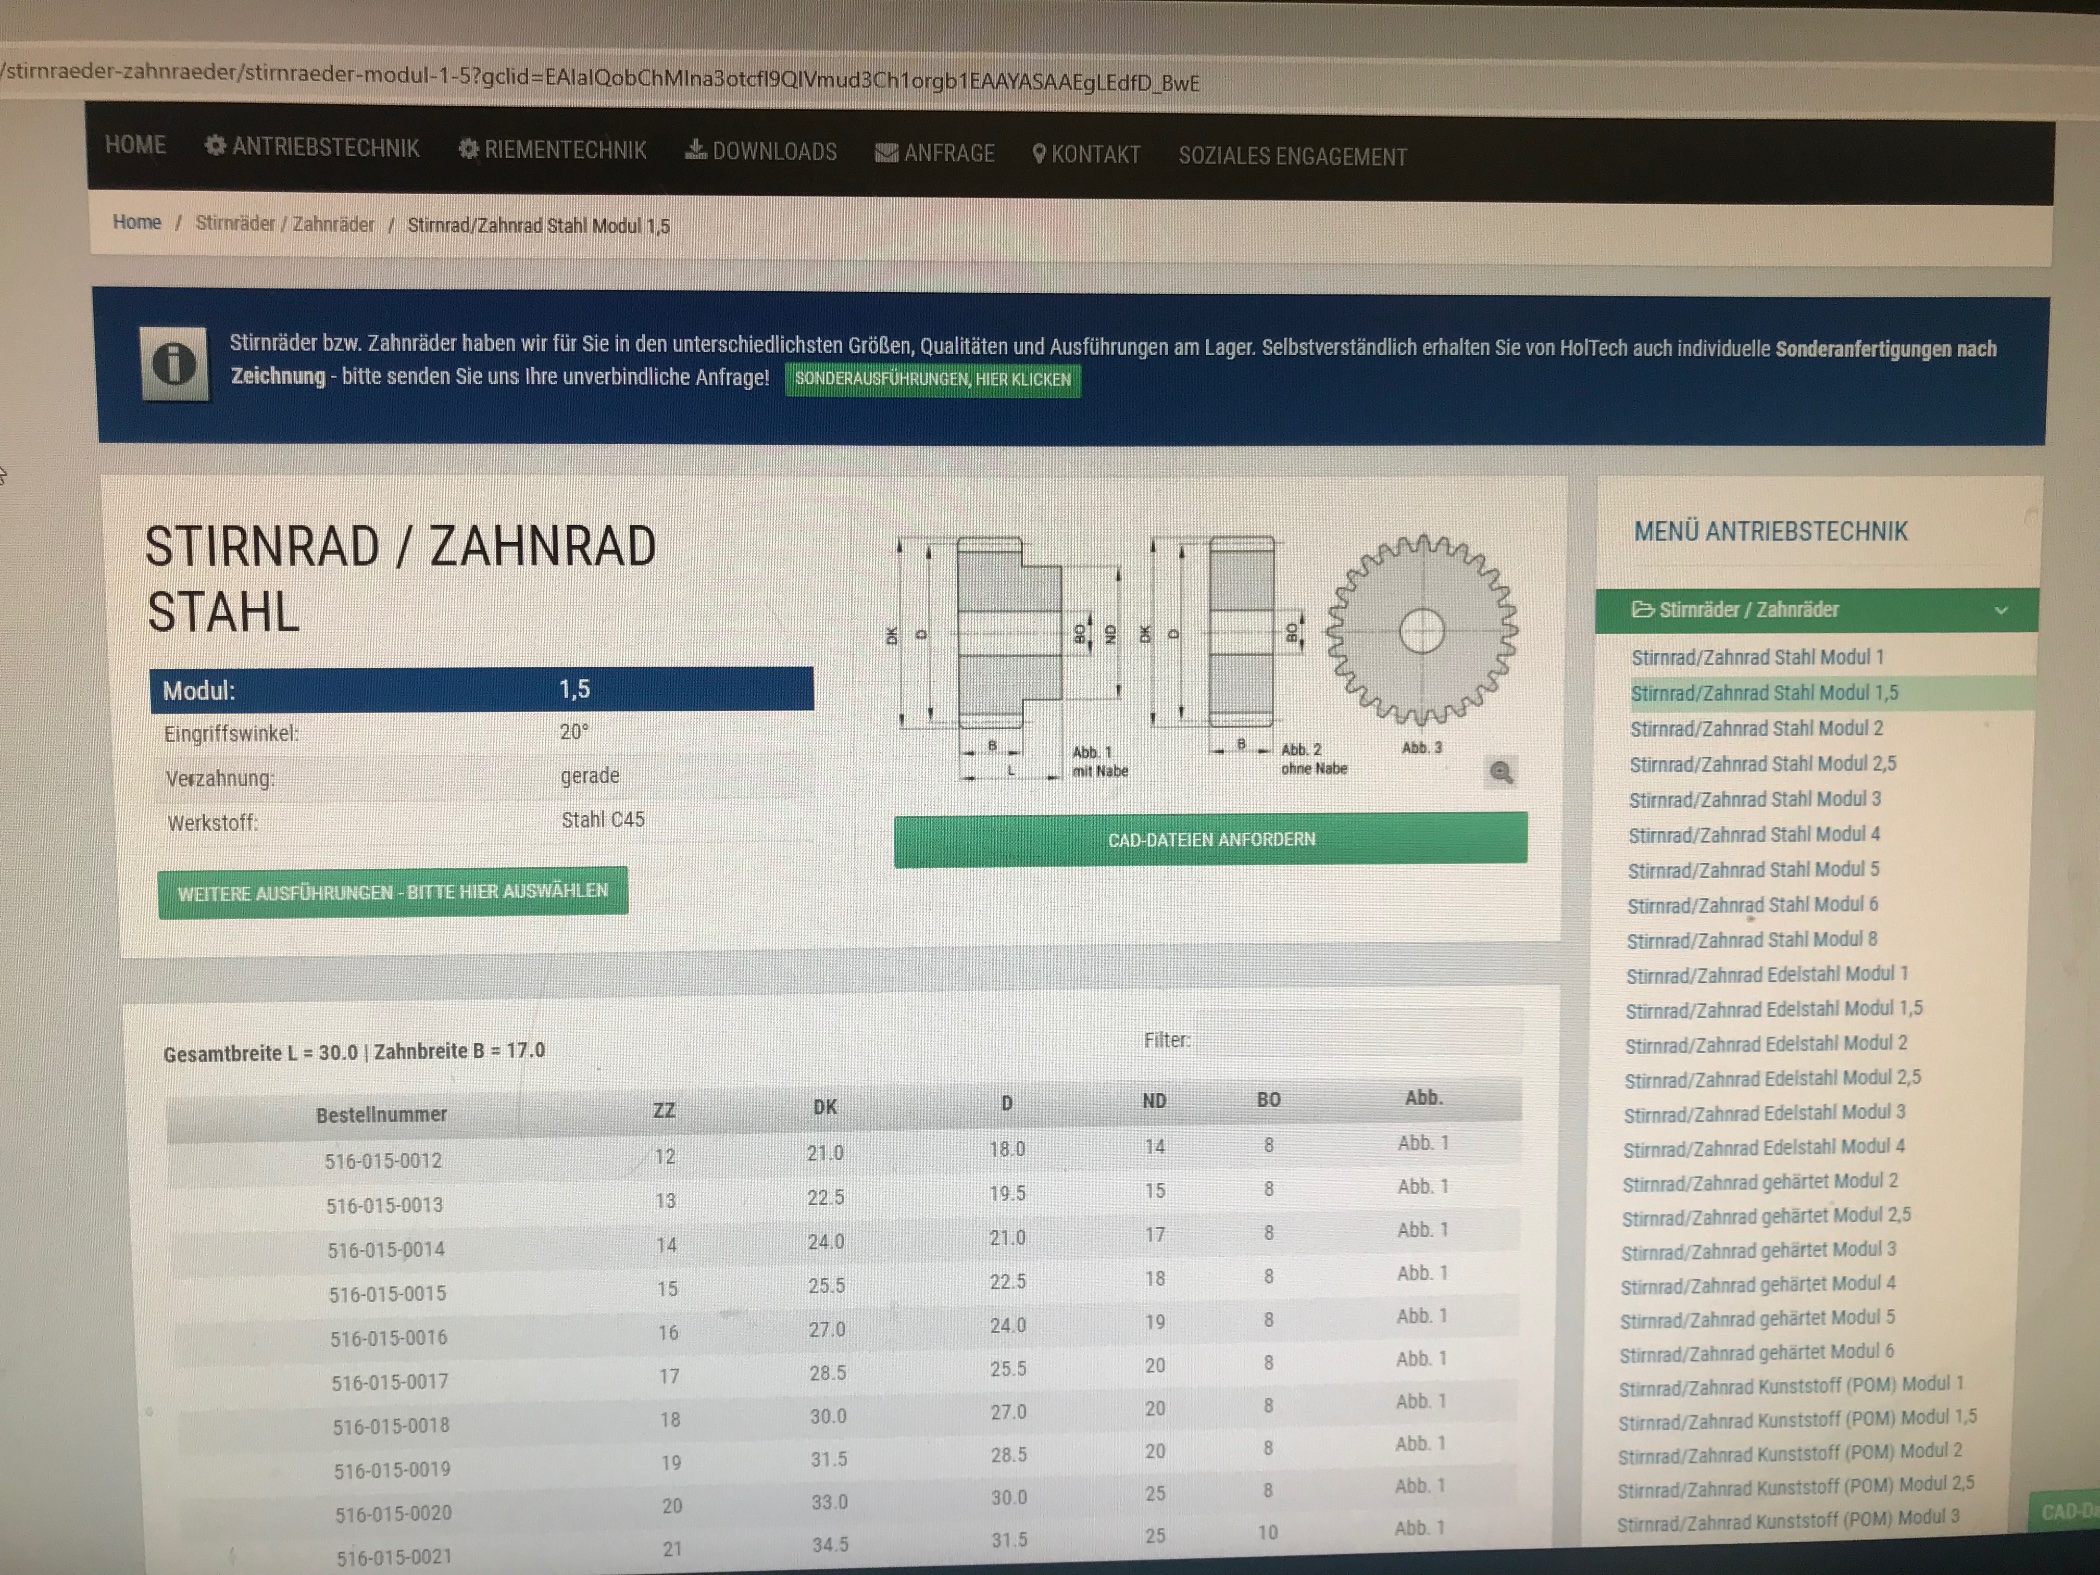Click the toothed gear Abb. 3 thumbnail

pos(1421,631)
